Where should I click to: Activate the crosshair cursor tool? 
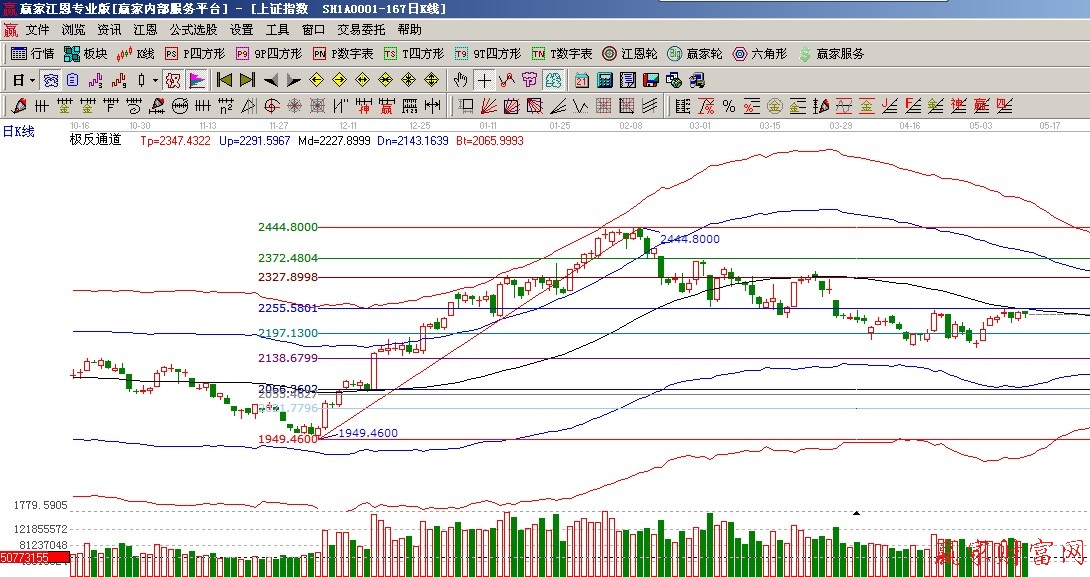[484, 80]
